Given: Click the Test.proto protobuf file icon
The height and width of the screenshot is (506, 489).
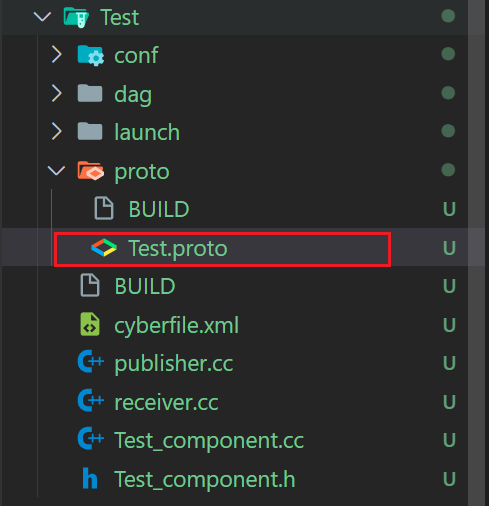Looking at the screenshot, I should (104, 248).
